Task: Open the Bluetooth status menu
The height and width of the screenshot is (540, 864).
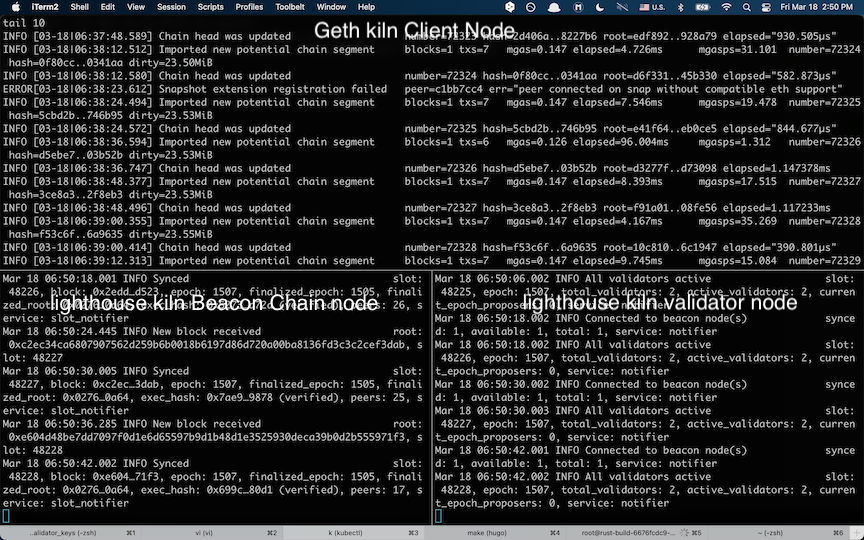Action: tap(681, 7)
